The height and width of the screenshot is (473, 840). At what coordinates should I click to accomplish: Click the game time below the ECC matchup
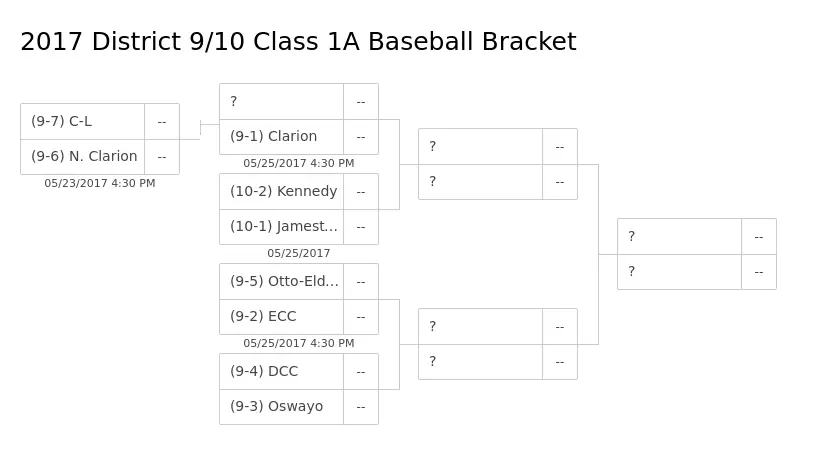(x=299, y=344)
